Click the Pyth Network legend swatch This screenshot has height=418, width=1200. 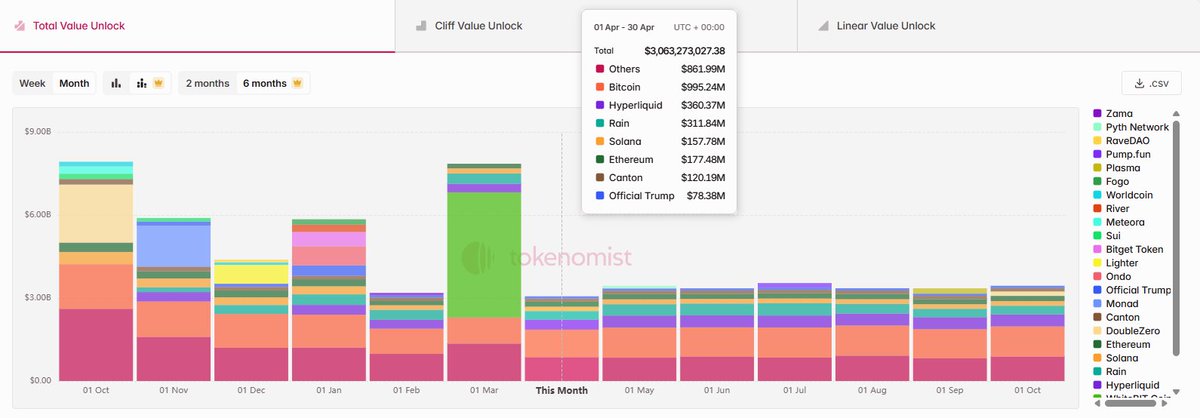(1097, 128)
